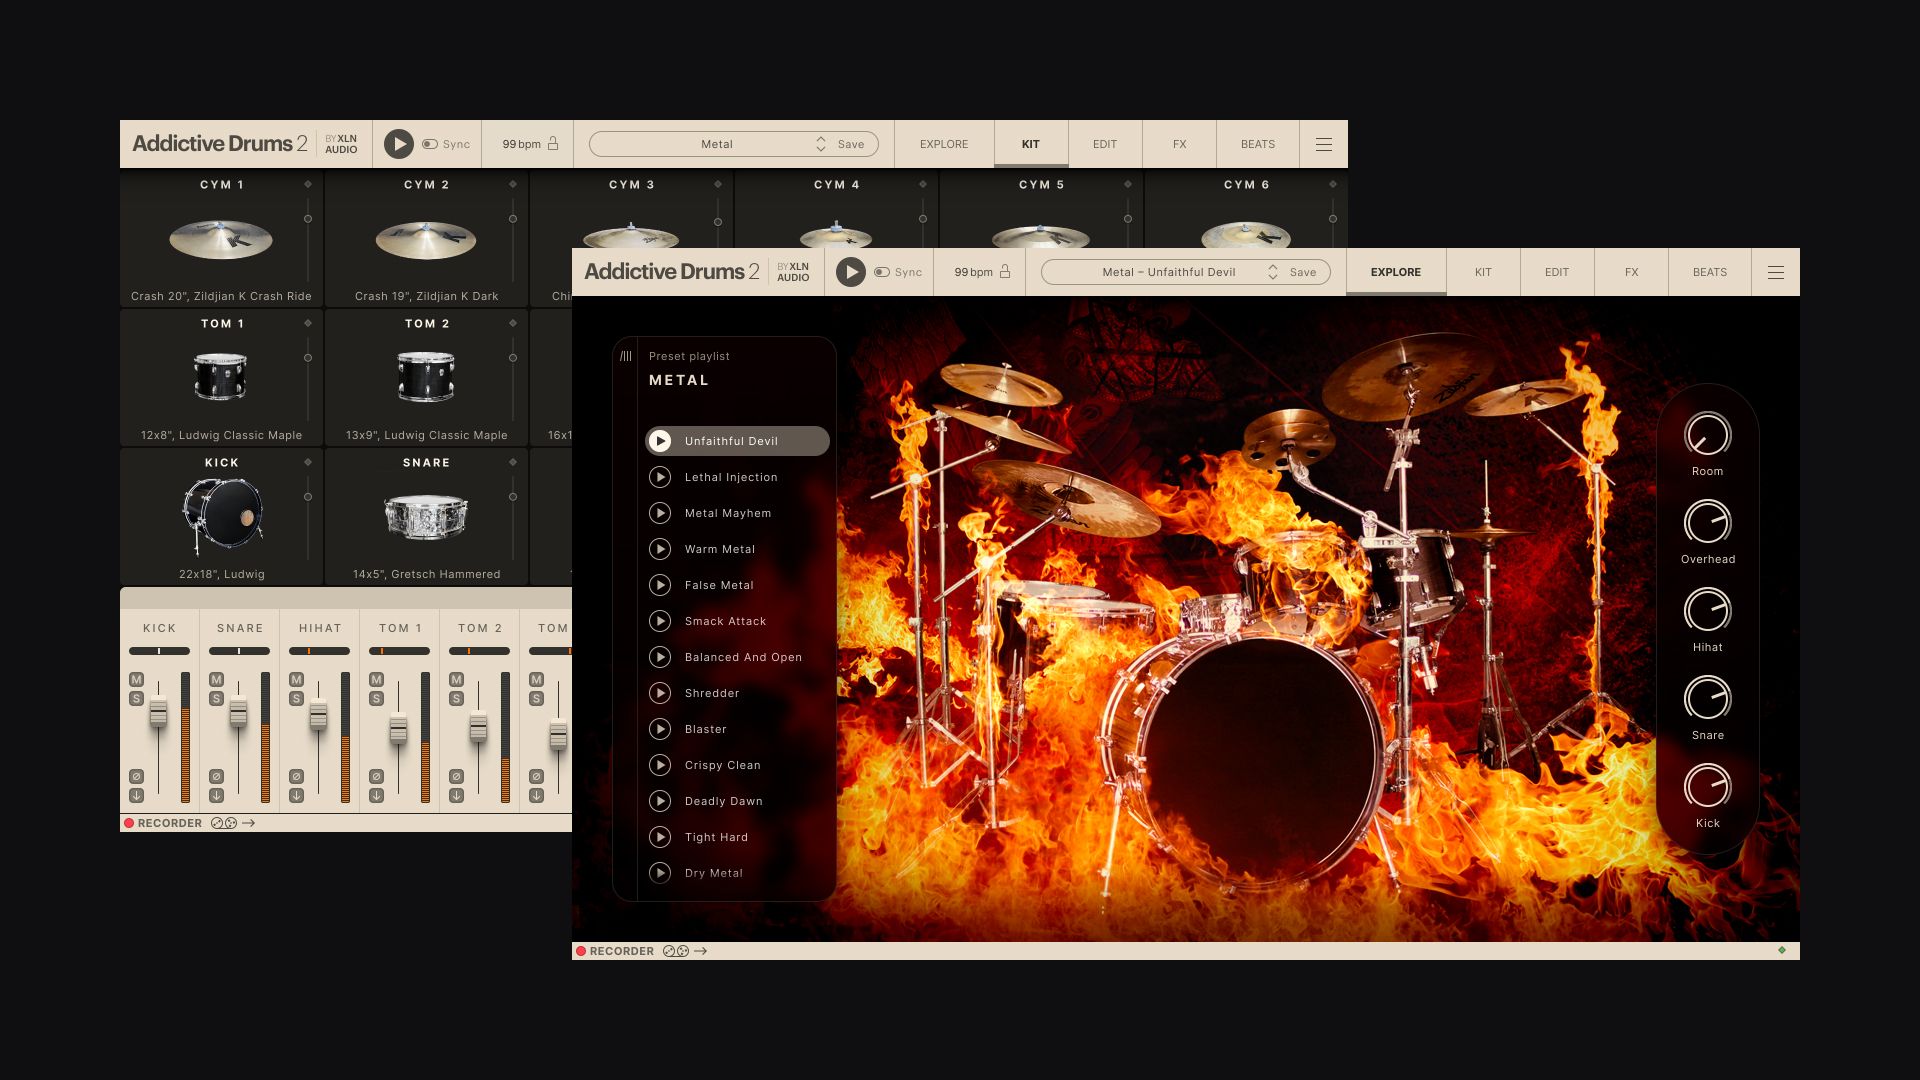1920x1080 pixels.
Task: Play the Crispy Clean preset preview
Action: pos(660,765)
